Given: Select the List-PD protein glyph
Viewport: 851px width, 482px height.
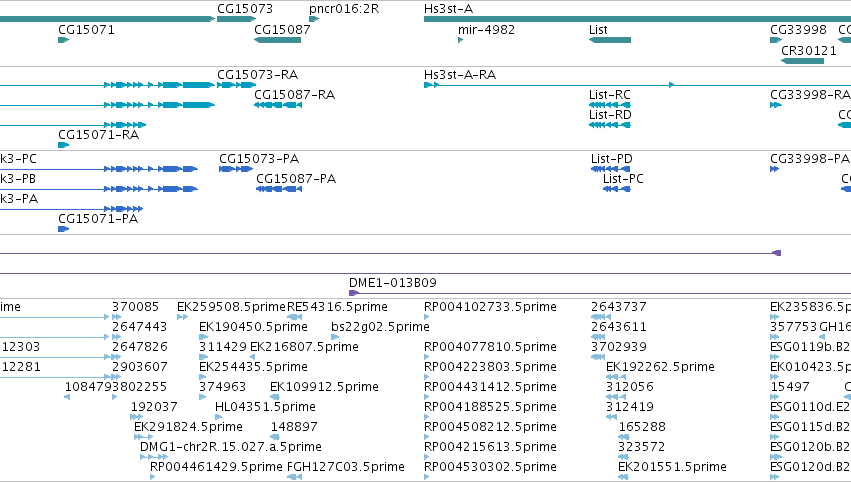Looking at the screenshot, I should coord(611,169).
